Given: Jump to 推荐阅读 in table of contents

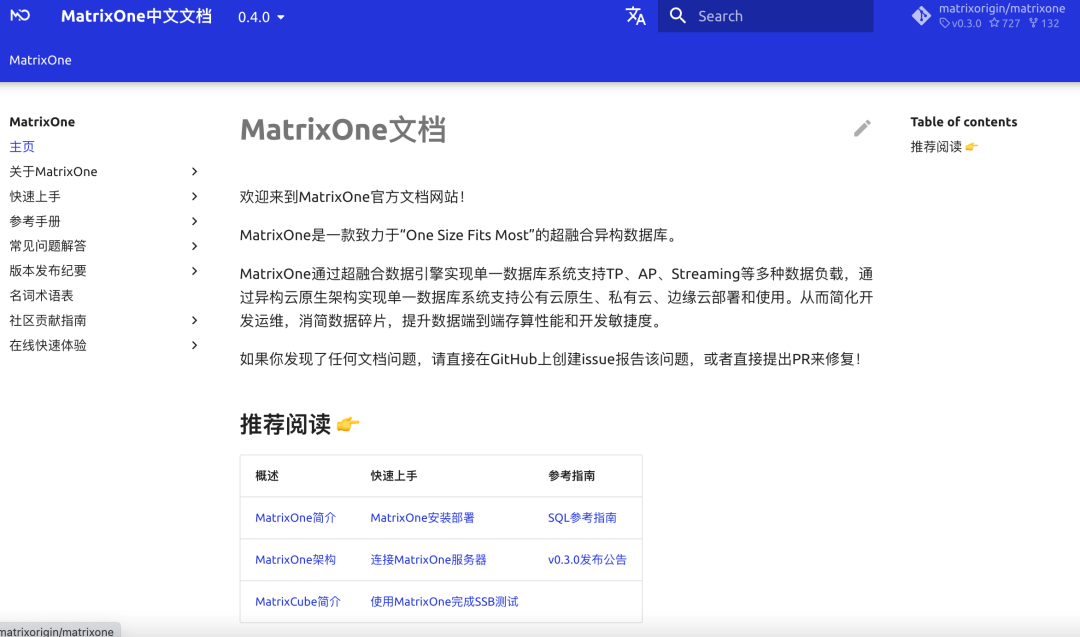Looking at the screenshot, I should click(x=944, y=147).
